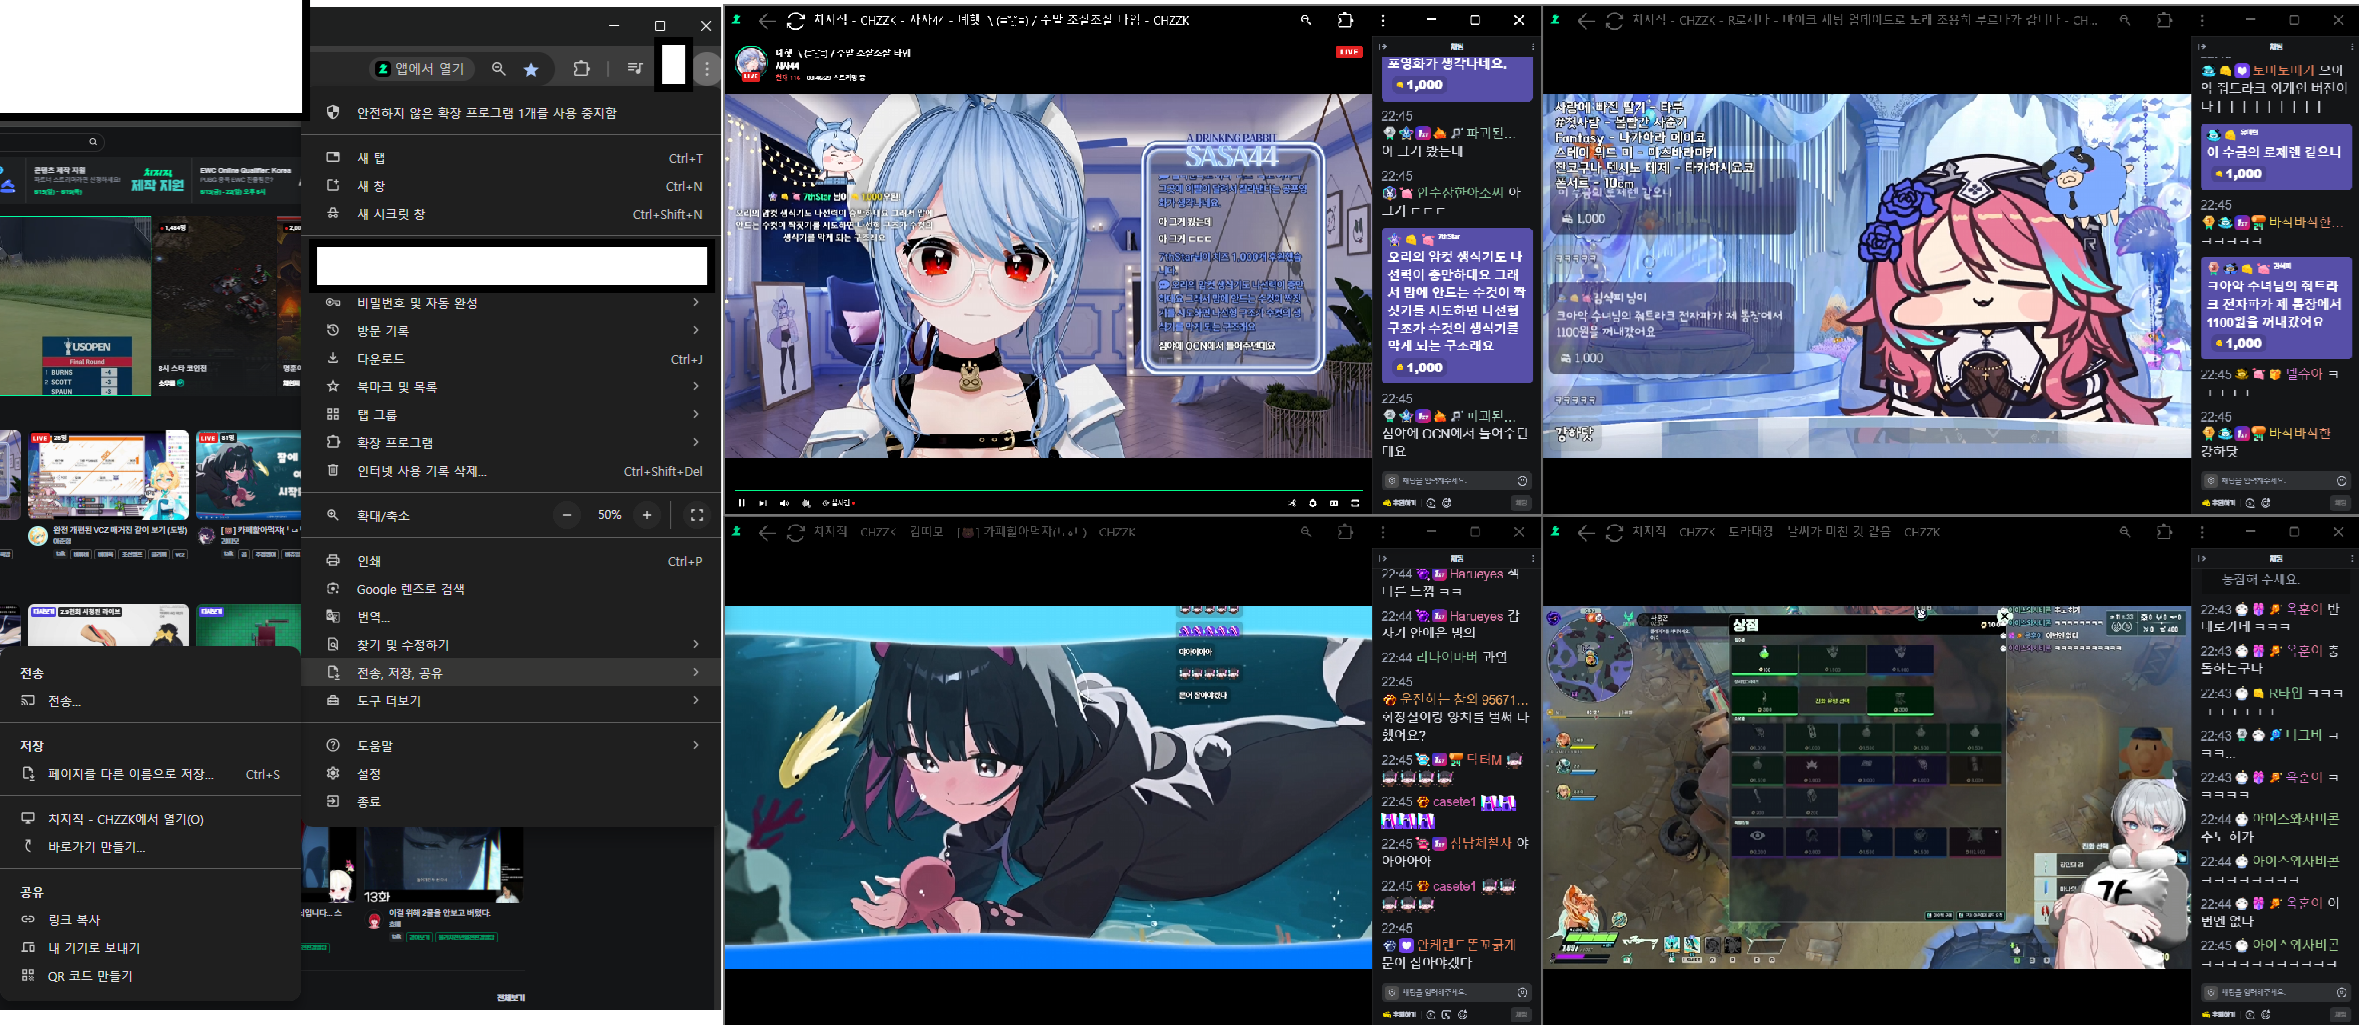Expand 방문 기록 submenu arrow
The width and height of the screenshot is (2359, 1025).
tap(696, 330)
